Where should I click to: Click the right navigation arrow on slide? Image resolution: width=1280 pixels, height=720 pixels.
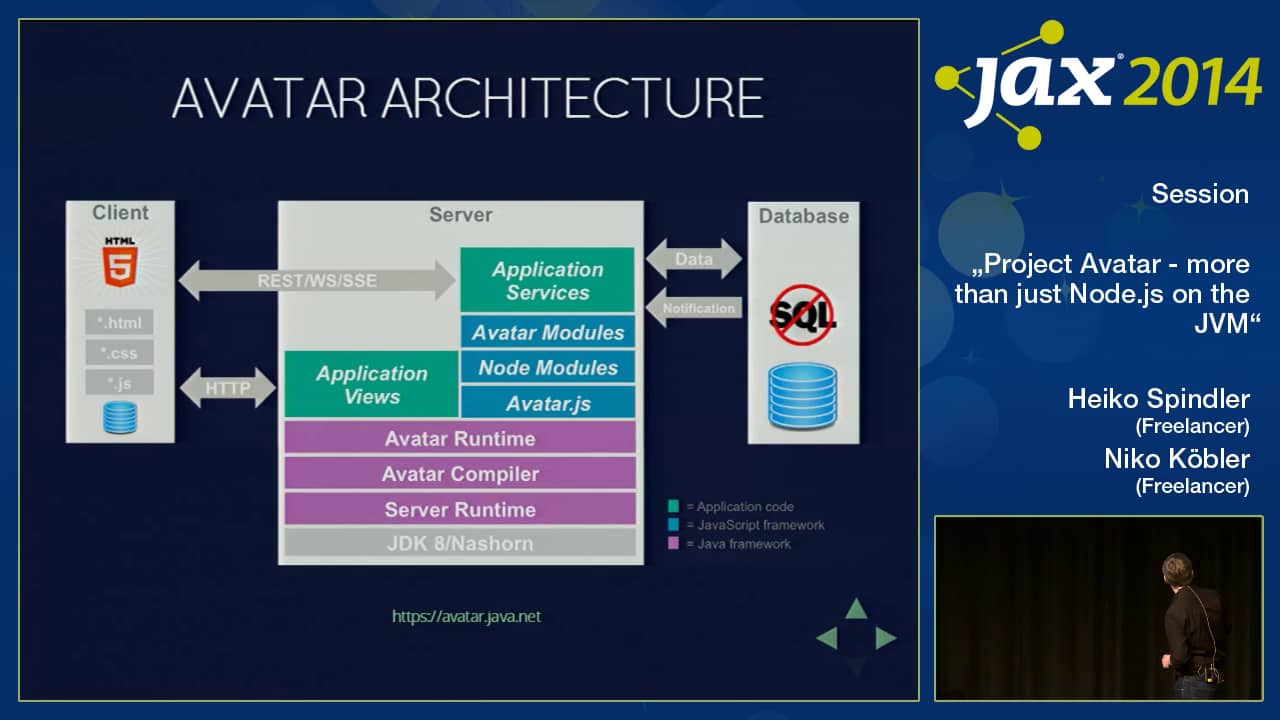tap(886, 638)
